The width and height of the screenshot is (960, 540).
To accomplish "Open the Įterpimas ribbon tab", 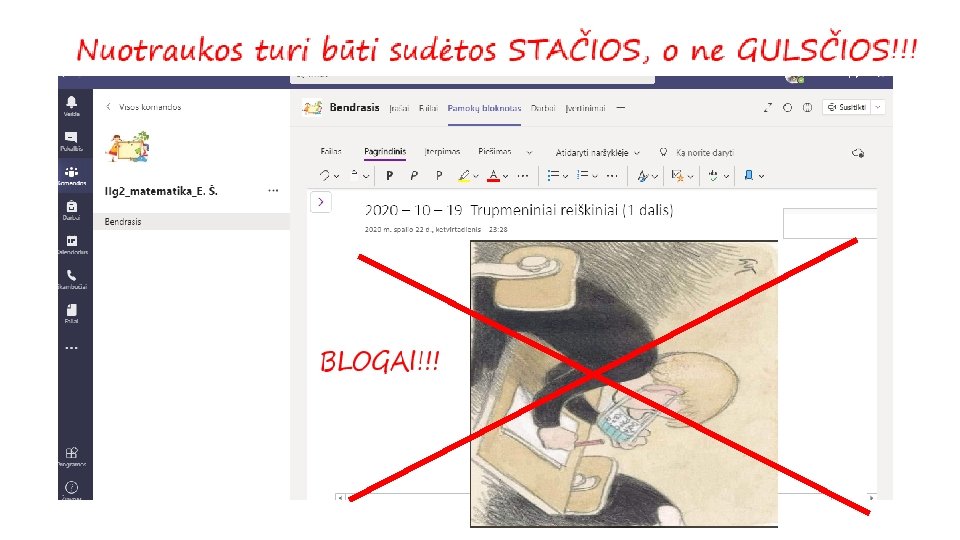I will 442,152.
